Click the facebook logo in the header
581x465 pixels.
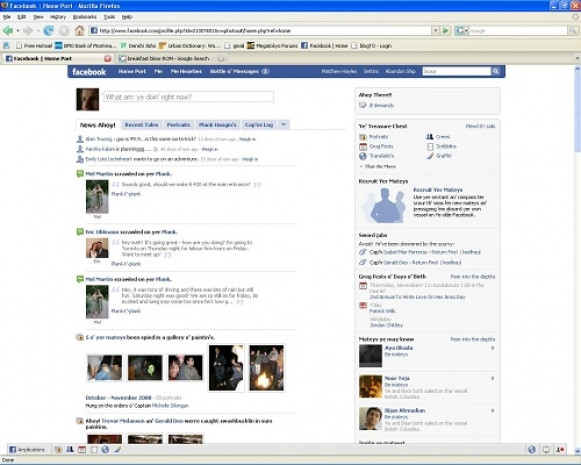89,72
